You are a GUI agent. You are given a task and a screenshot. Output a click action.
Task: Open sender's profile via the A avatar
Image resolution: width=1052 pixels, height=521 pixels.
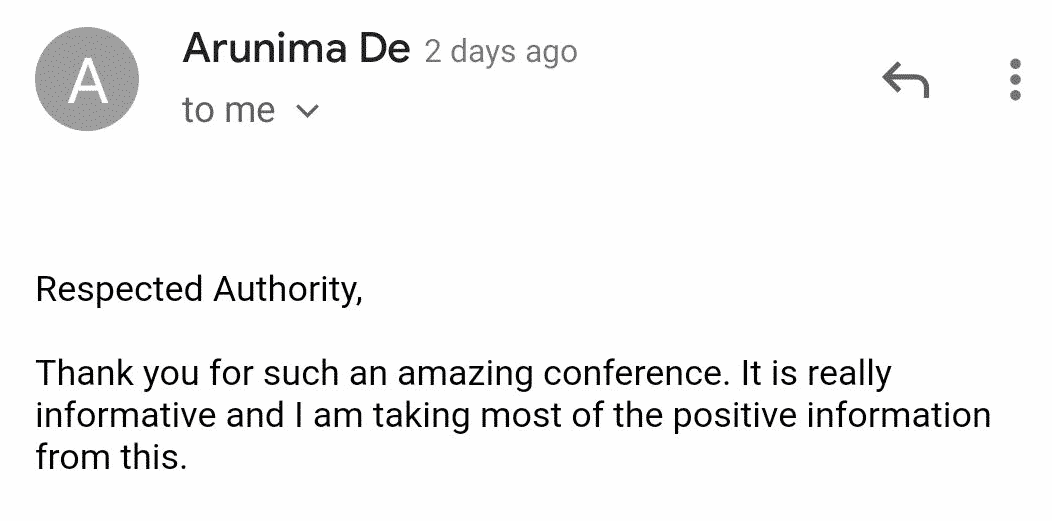(x=87, y=79)
